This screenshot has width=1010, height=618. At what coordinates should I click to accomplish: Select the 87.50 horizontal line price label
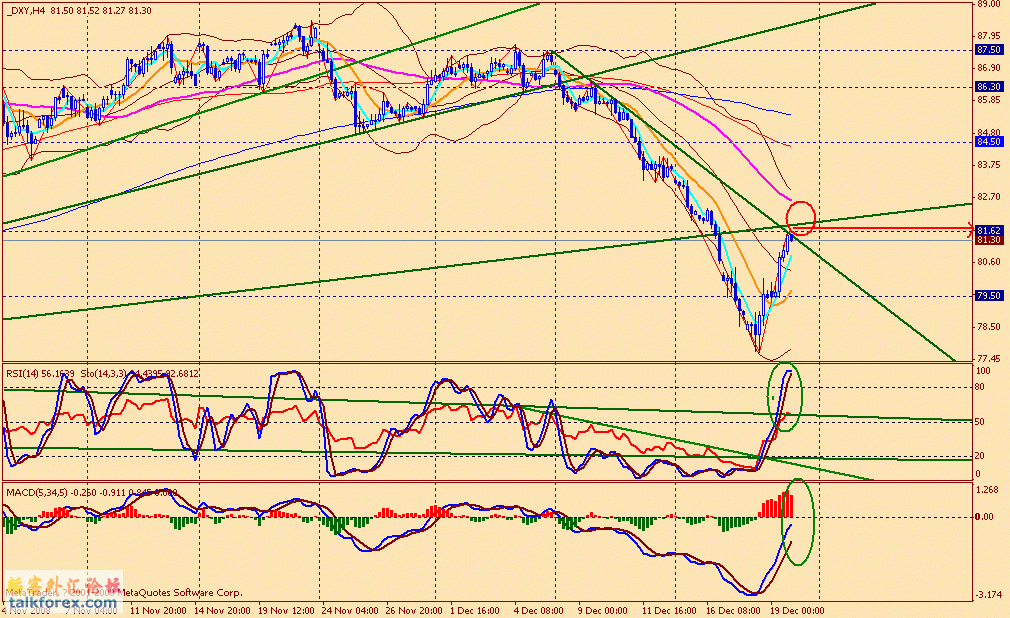(x=989, y=50)
